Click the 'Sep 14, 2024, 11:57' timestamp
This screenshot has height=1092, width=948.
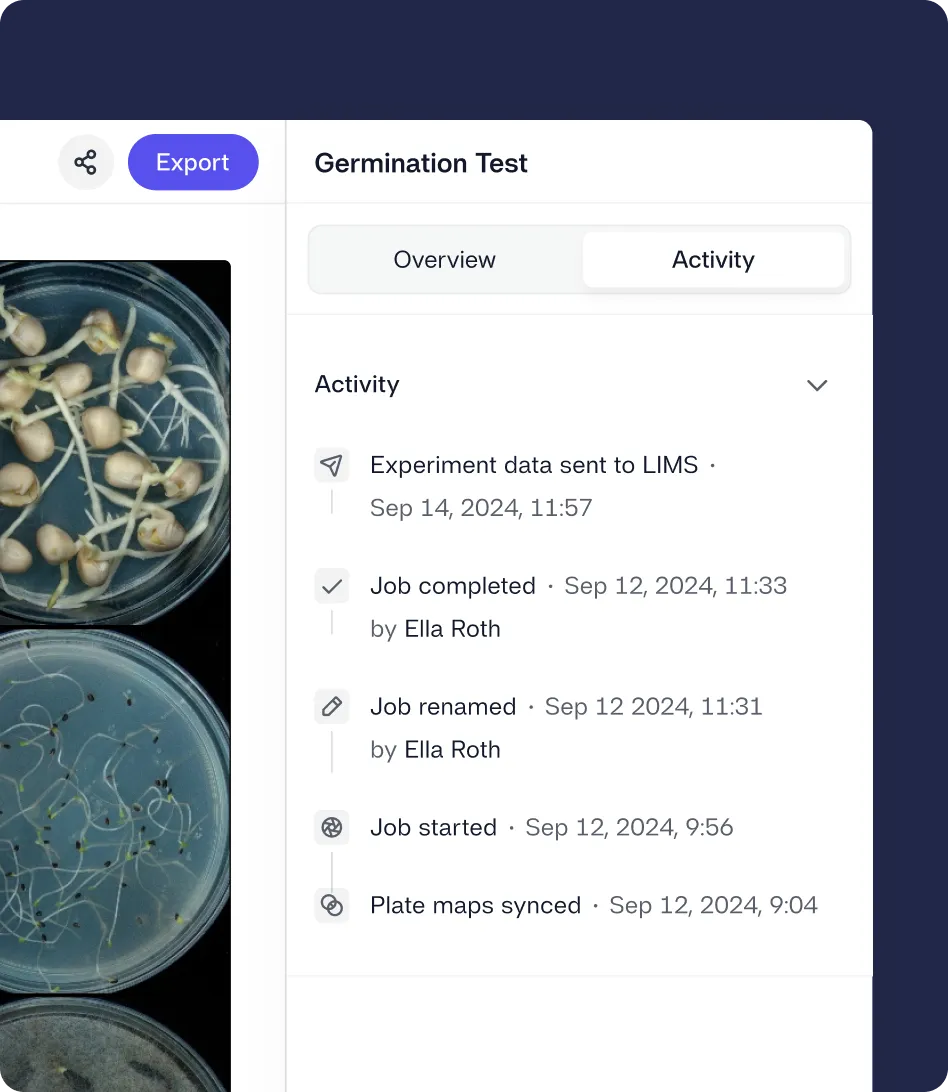[481, 508]
